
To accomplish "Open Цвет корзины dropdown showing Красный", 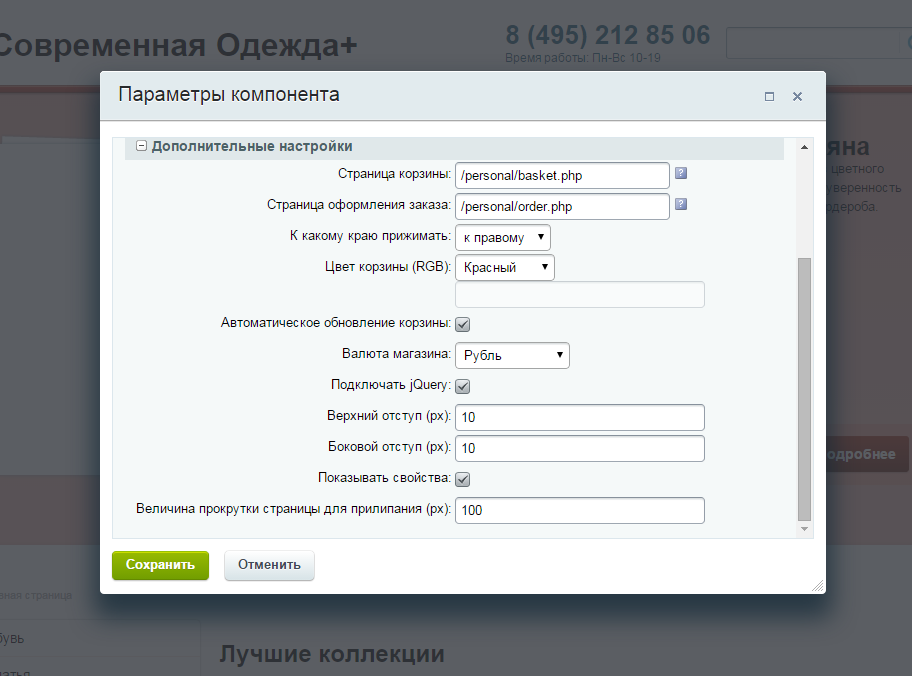I will point(504,268).
